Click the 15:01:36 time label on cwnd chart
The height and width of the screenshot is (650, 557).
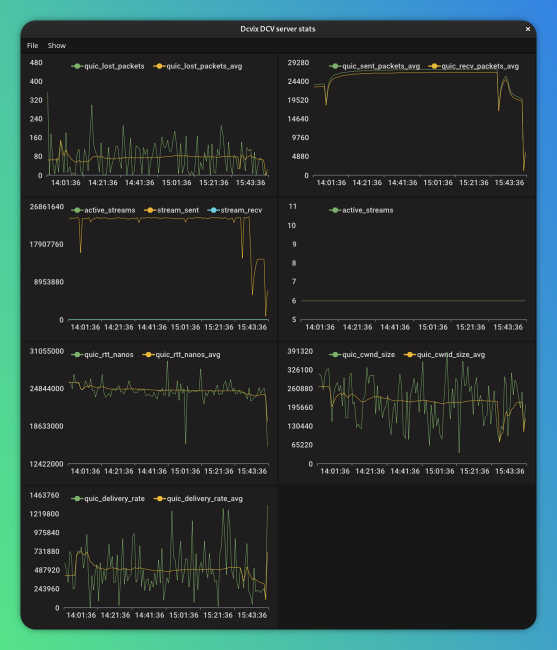pyautogui.click(x=440, y=471)
